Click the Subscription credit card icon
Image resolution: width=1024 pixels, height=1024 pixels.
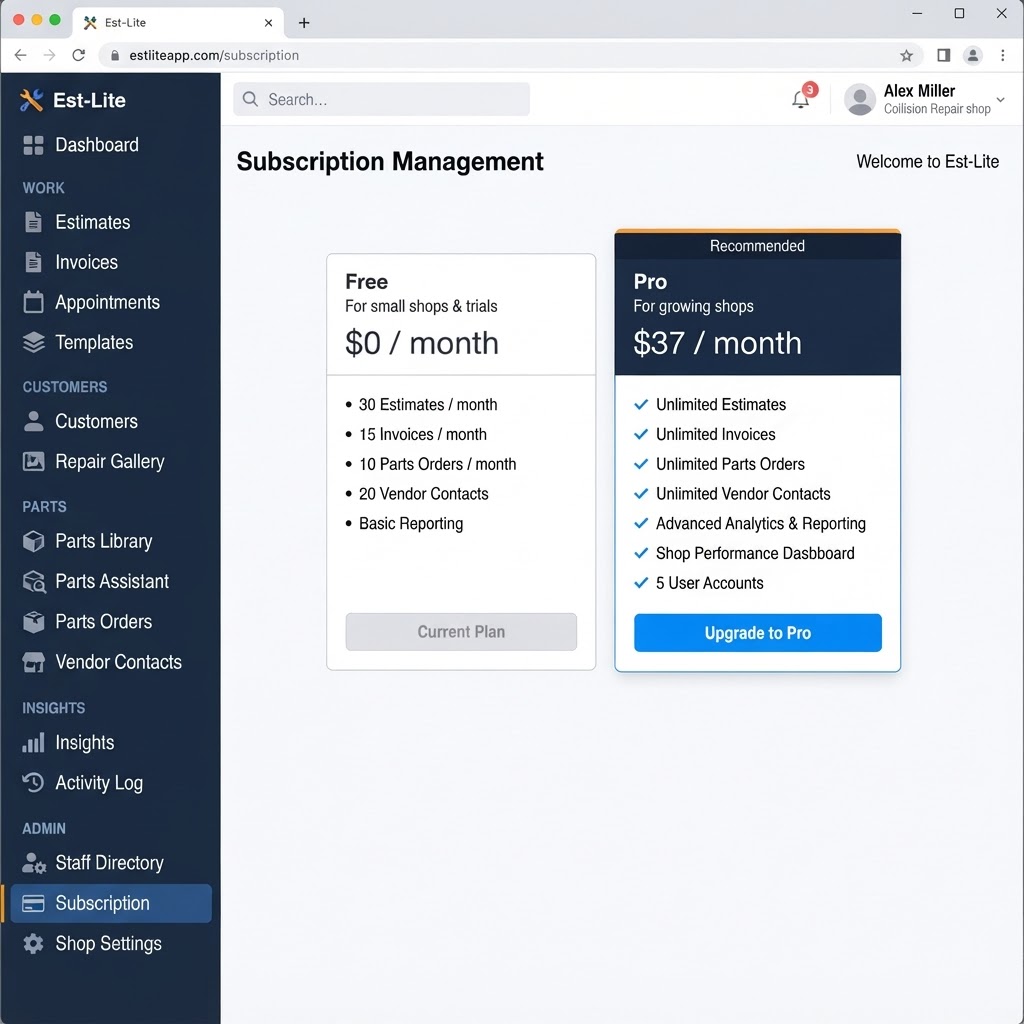pyautogui.click(x=33, y=903)
